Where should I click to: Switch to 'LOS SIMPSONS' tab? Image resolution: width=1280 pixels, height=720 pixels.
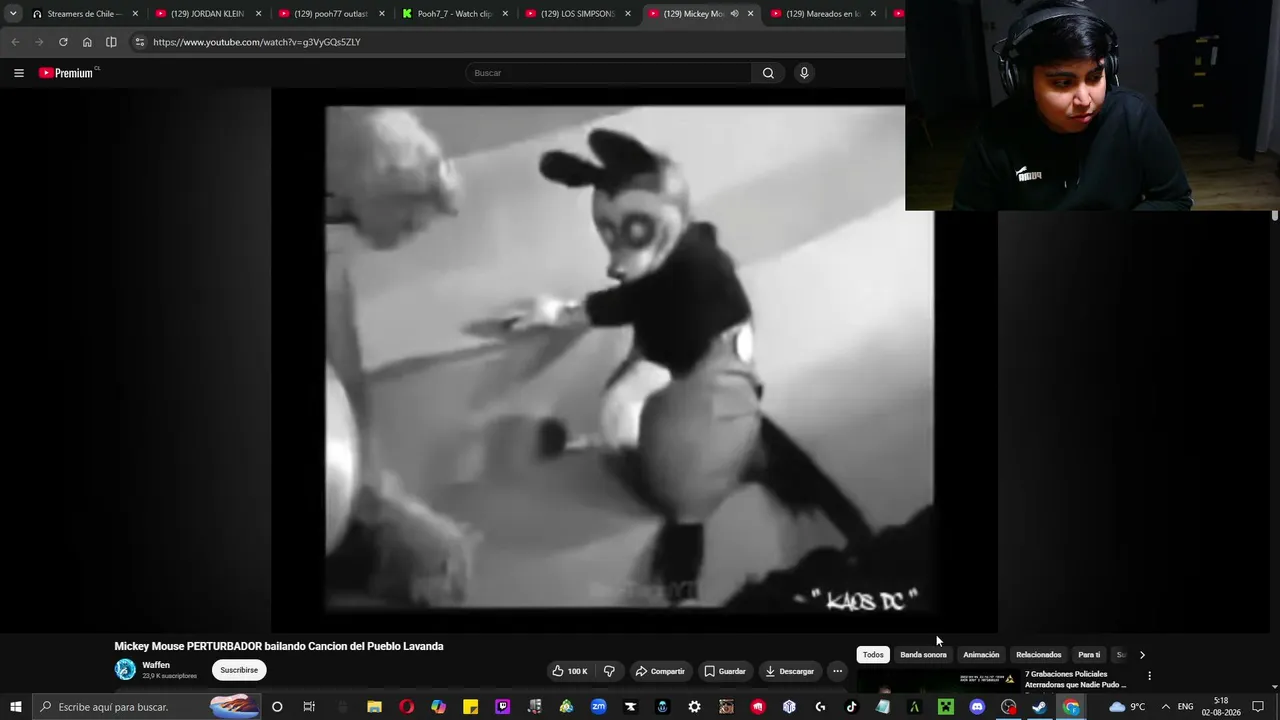(x=577, y=14)
